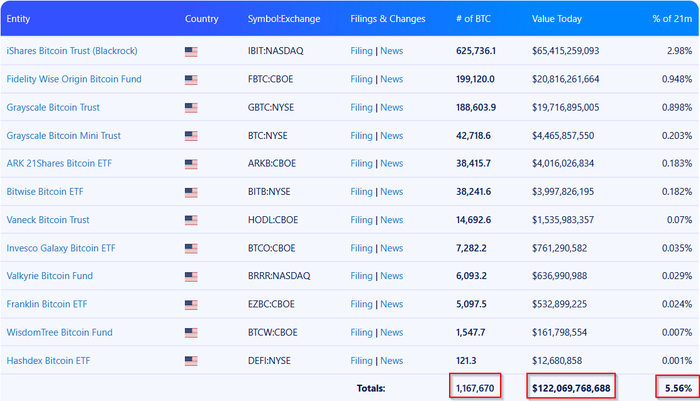Click the Entity column header
This screenshot has width=700, height=401.
pos(20,19)
